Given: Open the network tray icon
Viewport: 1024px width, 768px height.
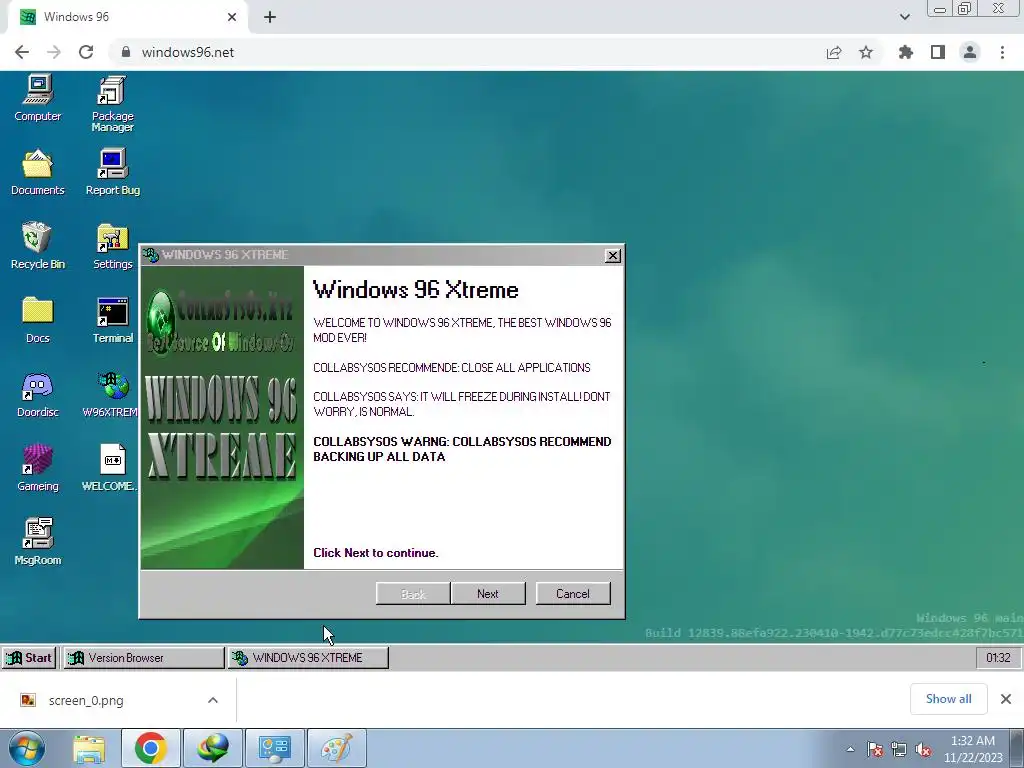Looking at the screenshot, I should pos(899,750).
